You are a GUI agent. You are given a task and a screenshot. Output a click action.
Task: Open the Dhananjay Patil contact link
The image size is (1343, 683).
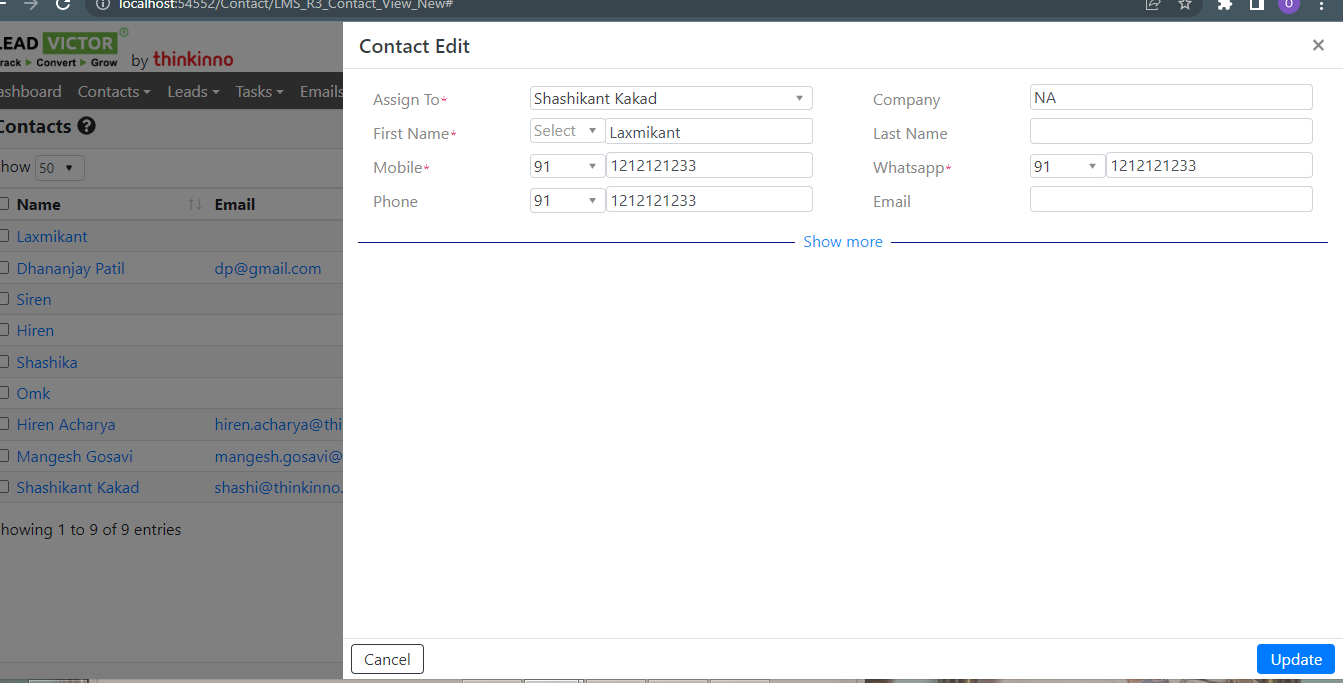70,269
